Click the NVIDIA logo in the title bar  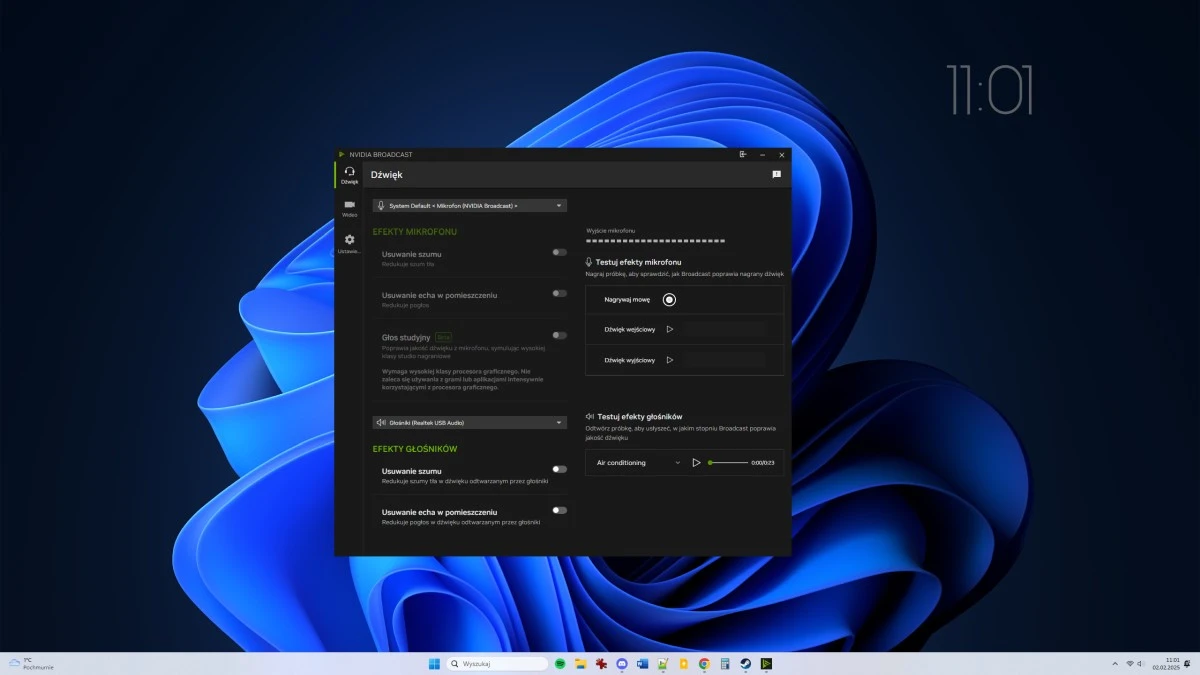pyautogui.click(x=342, y=155)
